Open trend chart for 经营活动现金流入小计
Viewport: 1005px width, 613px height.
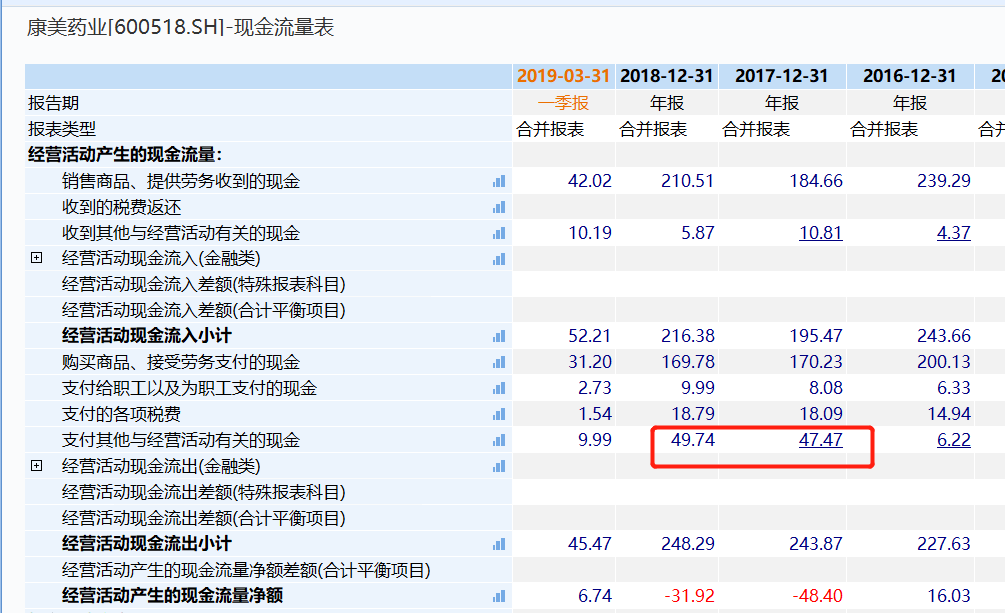[x=499, y=336]
